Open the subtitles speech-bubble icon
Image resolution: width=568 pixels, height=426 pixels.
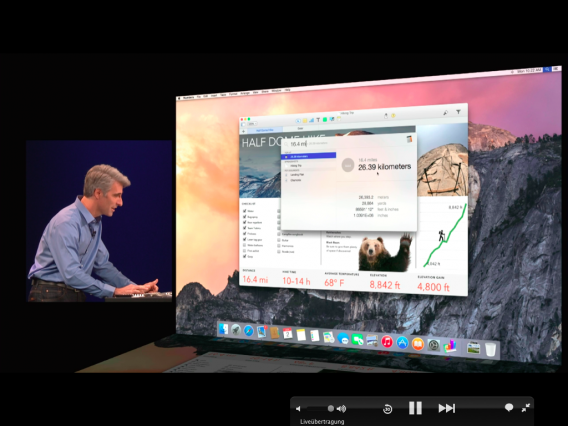pos(509,408)
